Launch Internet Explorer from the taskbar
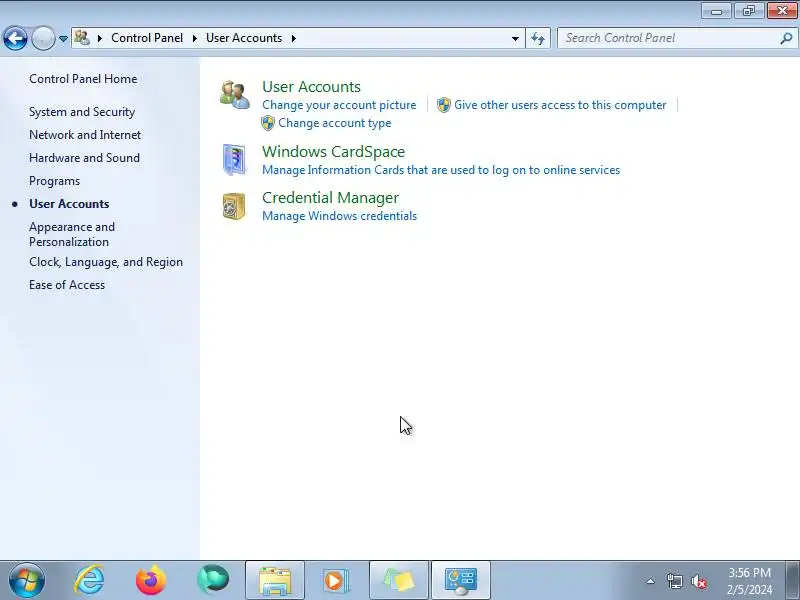This screenshot has height=600, width=800. click(90, 580)
